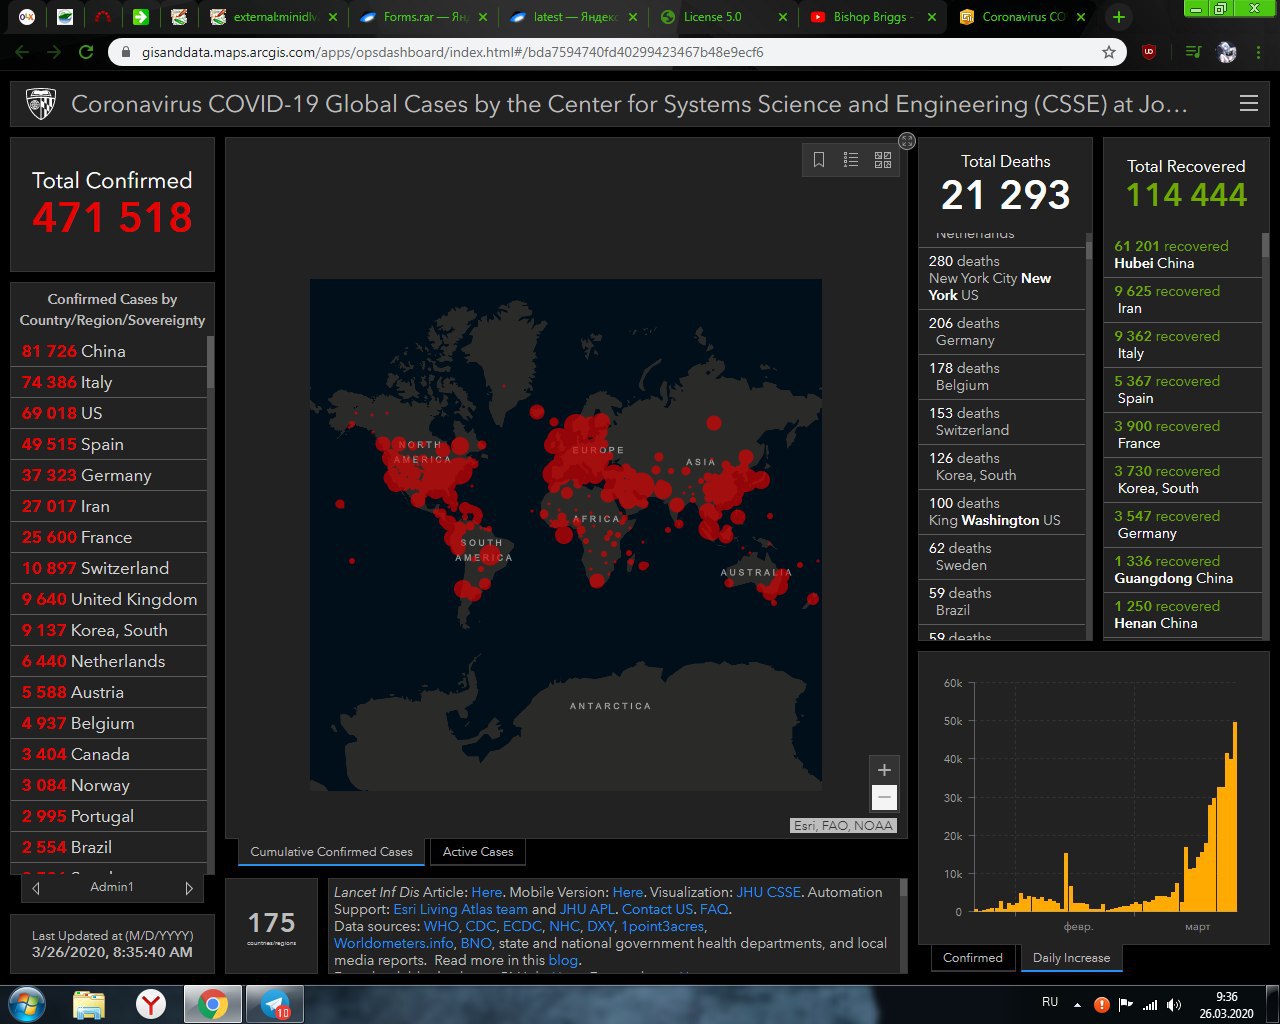Switch to Active Cases tab

478,852
